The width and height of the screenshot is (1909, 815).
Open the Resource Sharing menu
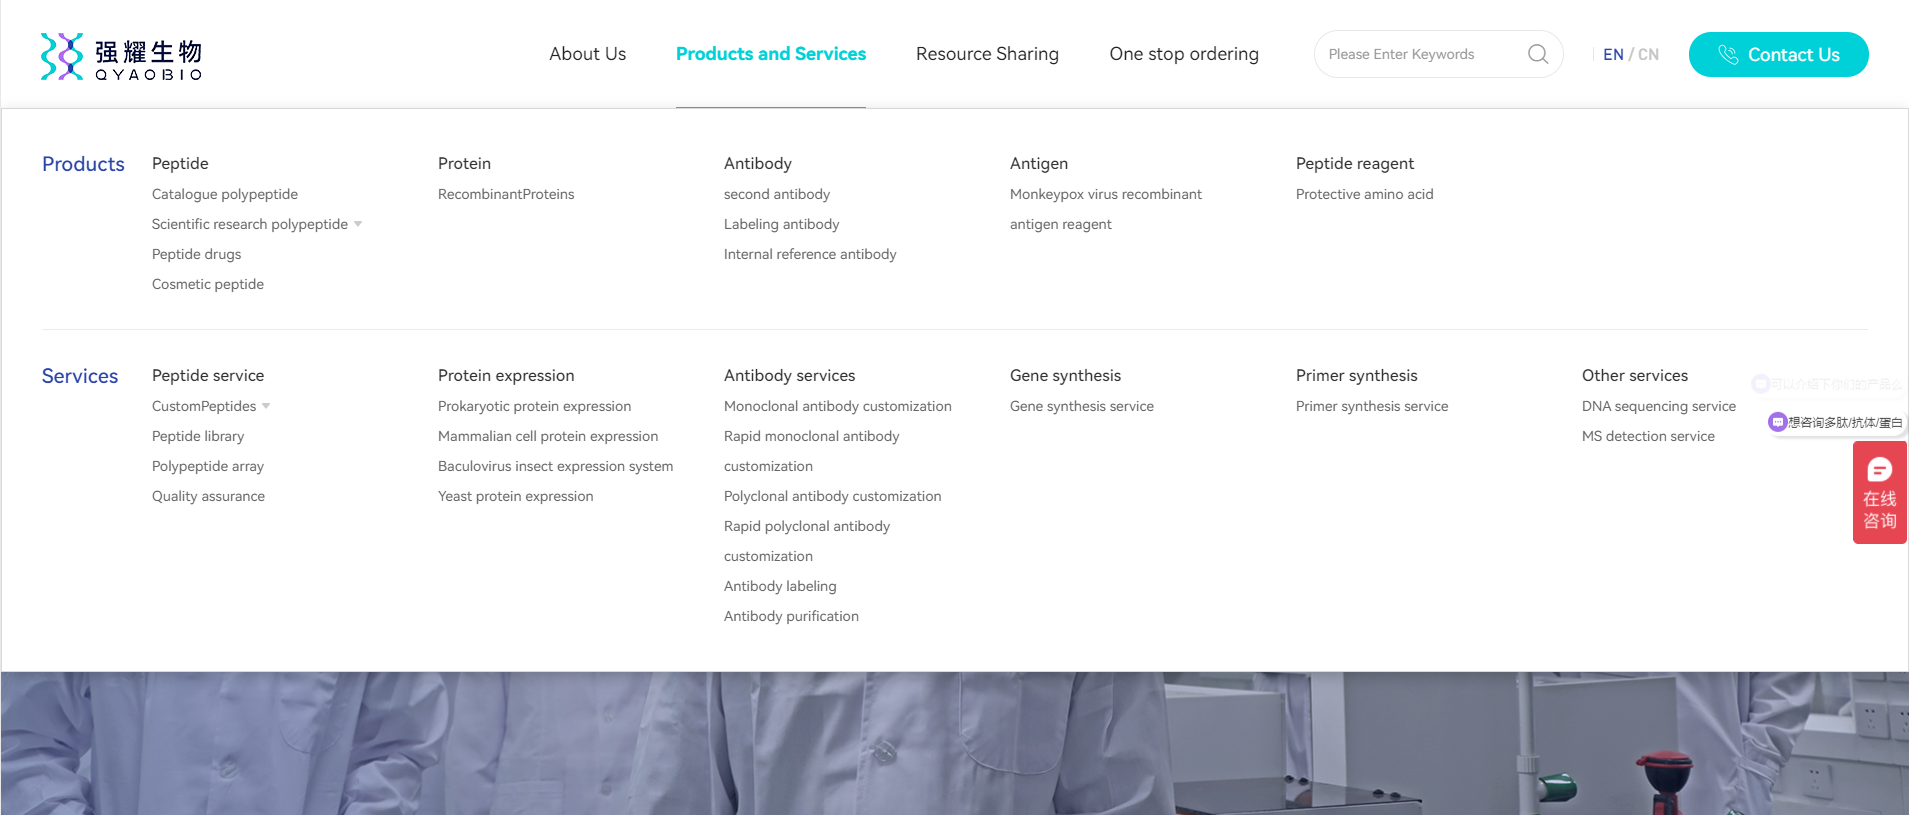pyautogui.click(x=987, y=54)
